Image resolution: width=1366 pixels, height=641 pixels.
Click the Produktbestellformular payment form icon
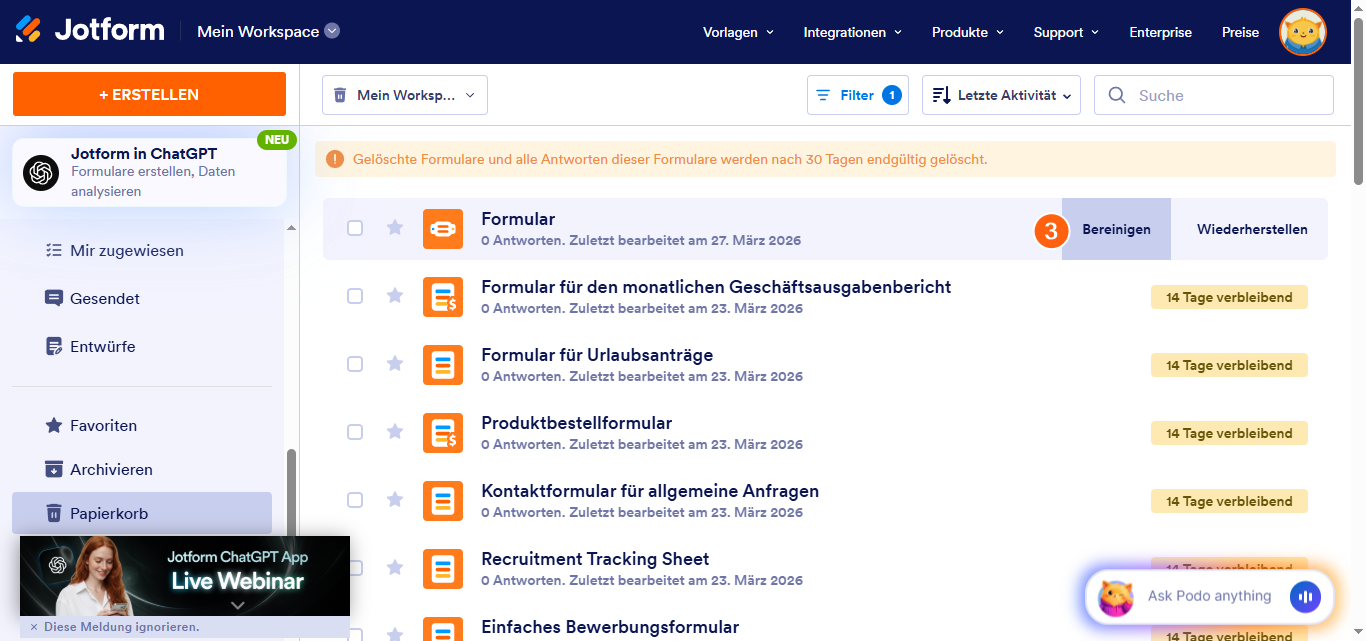point(443,432)
